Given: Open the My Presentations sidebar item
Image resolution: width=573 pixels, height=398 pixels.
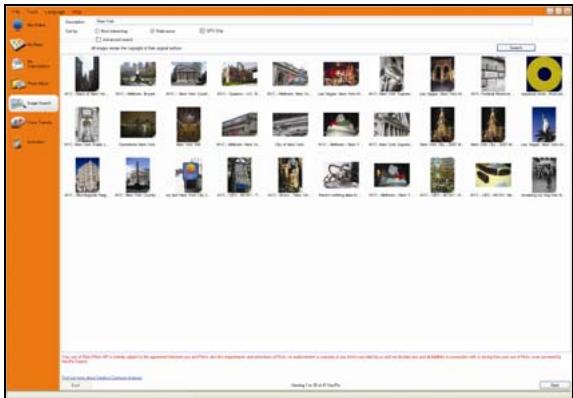Looking at the screenshot, I should click(32, 64).
